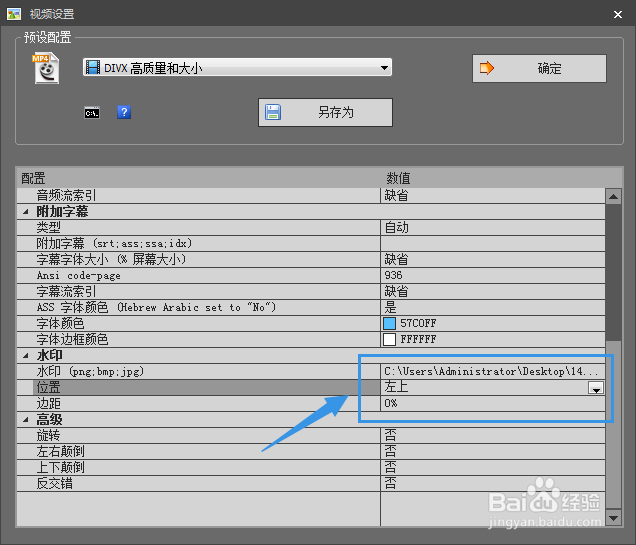Click the 936 Ansi code-page value
The height and width of the screenshot is (545, 636).
[393, 275]
